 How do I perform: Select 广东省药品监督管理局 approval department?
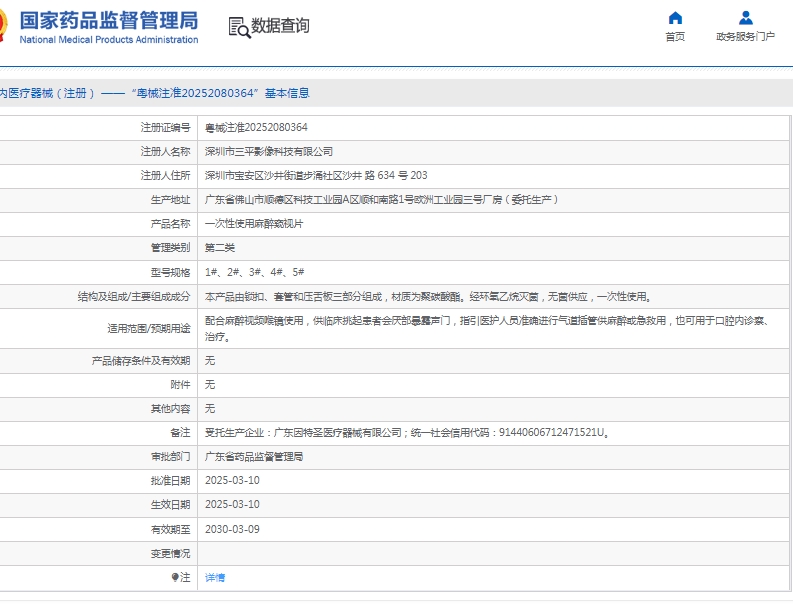(254, 457)
